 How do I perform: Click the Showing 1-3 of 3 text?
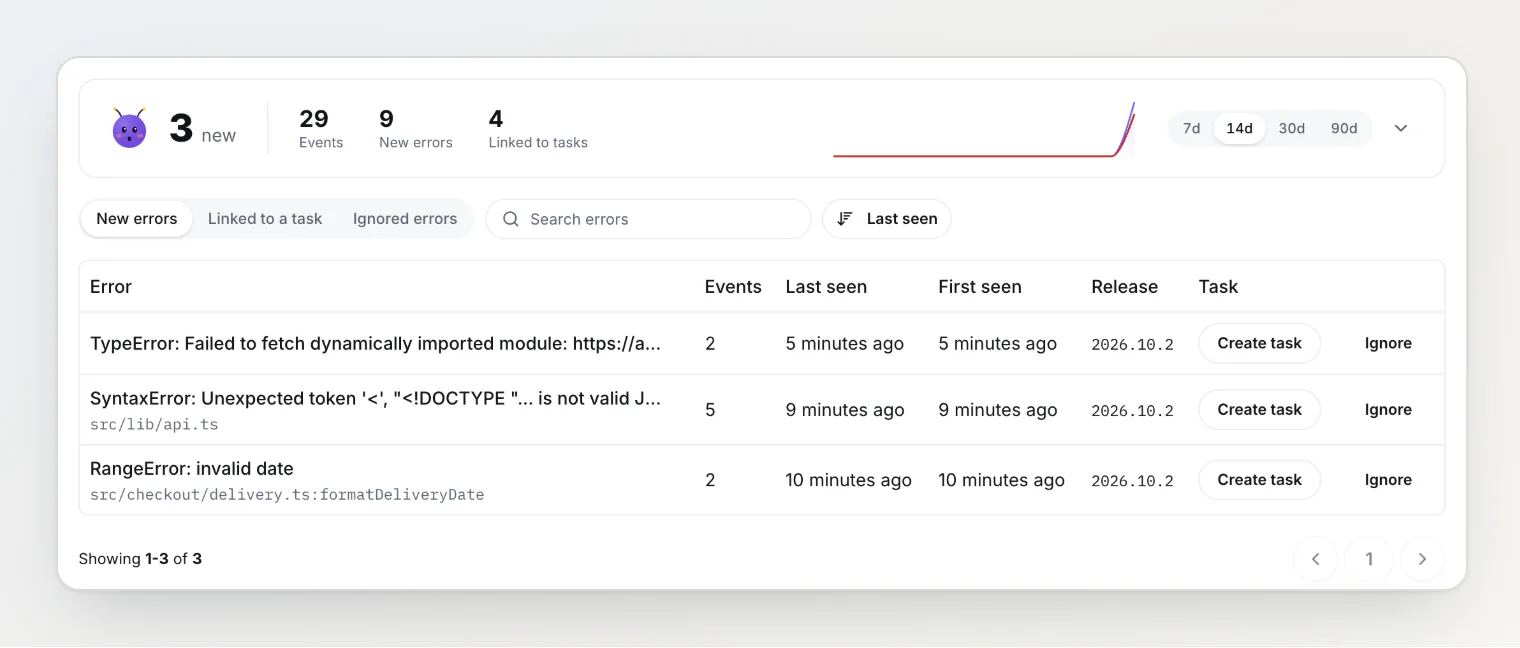140,559
